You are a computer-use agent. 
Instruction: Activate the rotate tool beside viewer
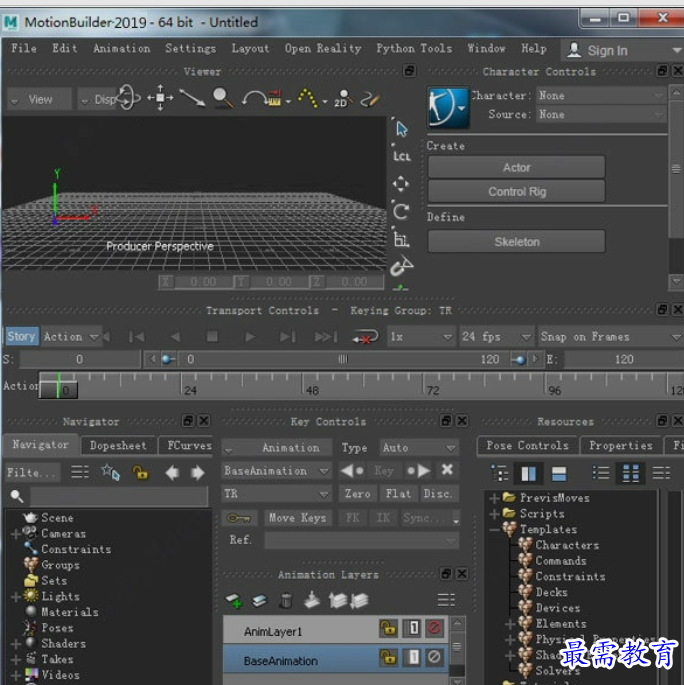(401, 212)
